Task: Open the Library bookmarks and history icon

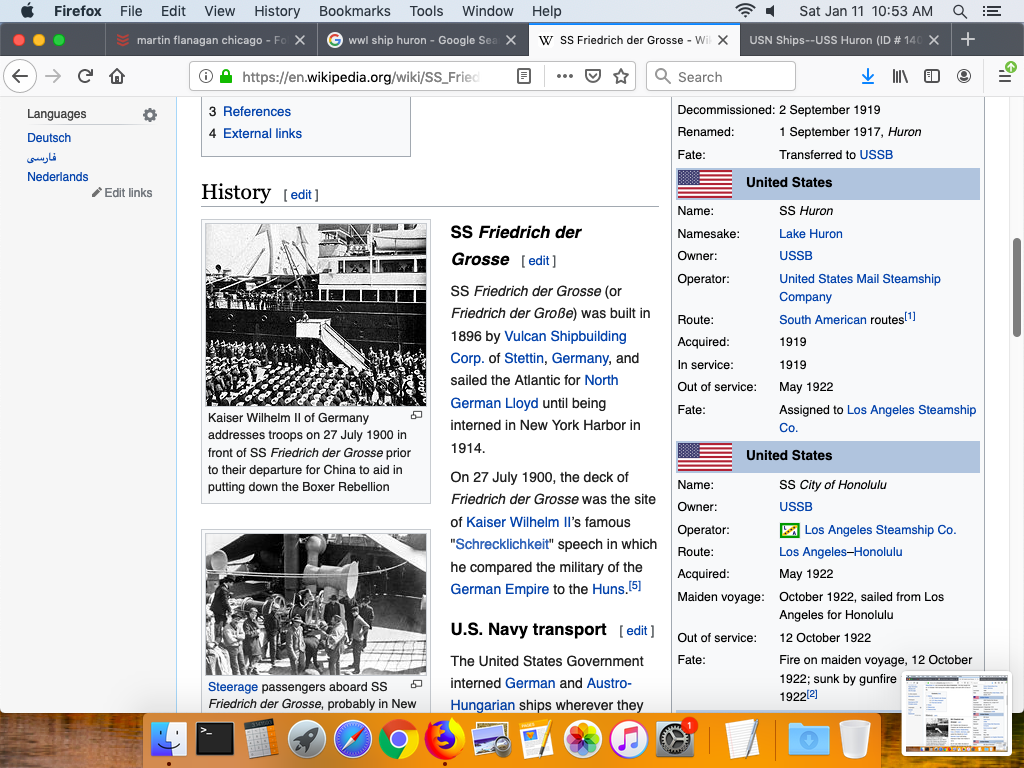Action: coord(900,76)
